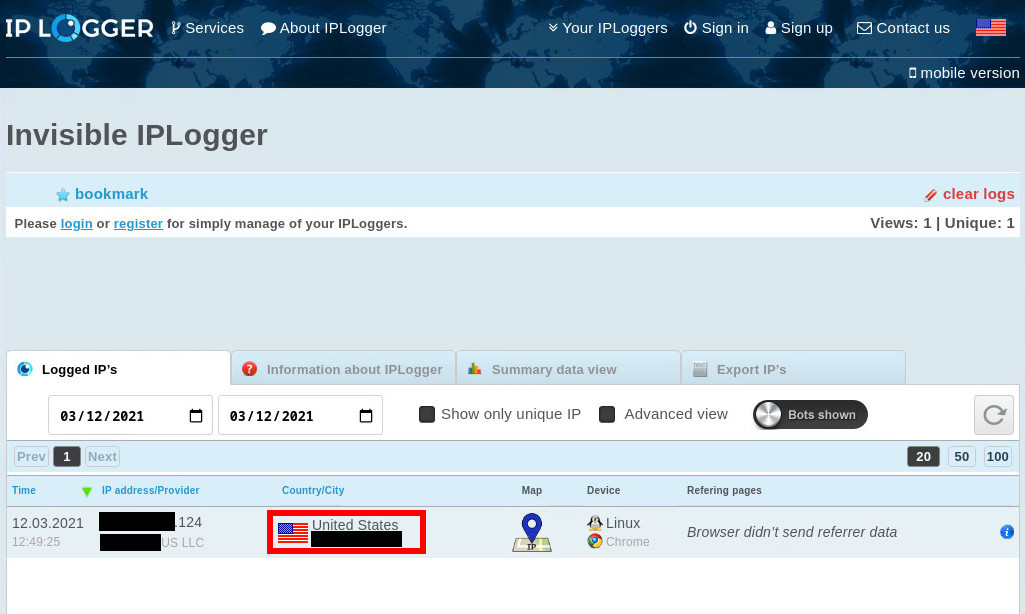Click the IP Logger logo

(80, 28)
